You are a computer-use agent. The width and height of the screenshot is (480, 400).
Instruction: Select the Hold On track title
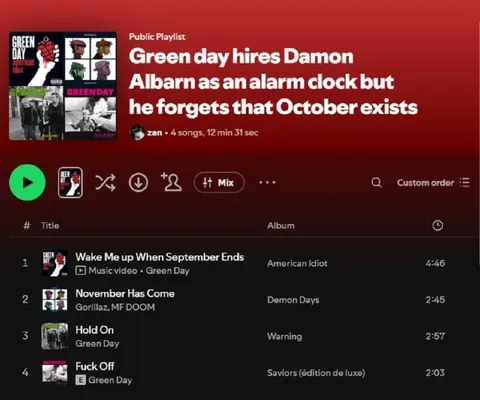[x=95, y=330]
